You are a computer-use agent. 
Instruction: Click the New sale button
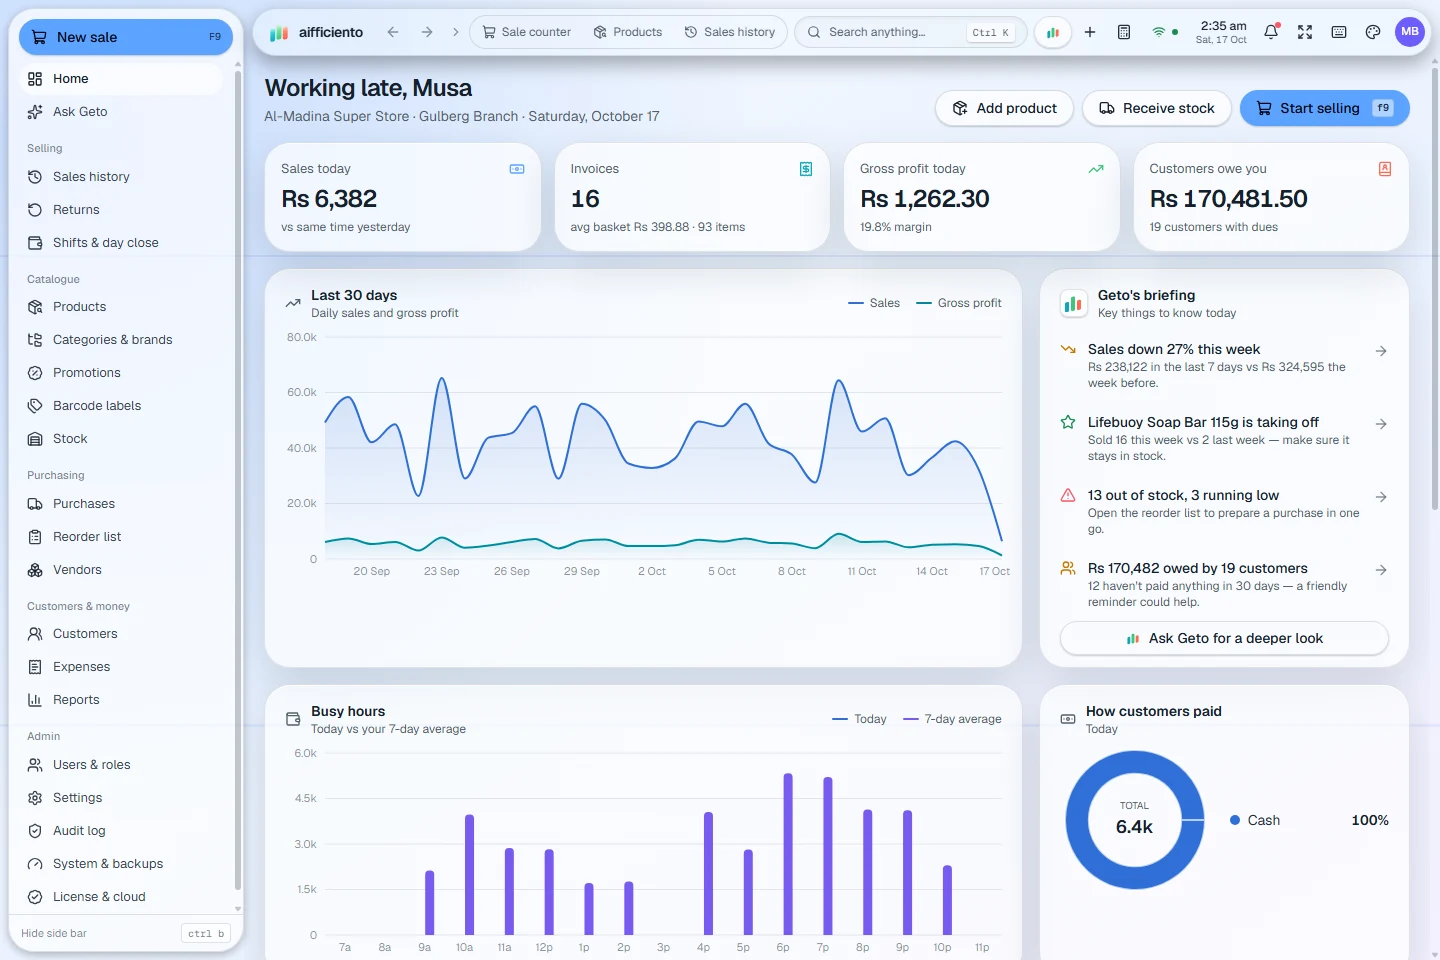click(126, 37)
